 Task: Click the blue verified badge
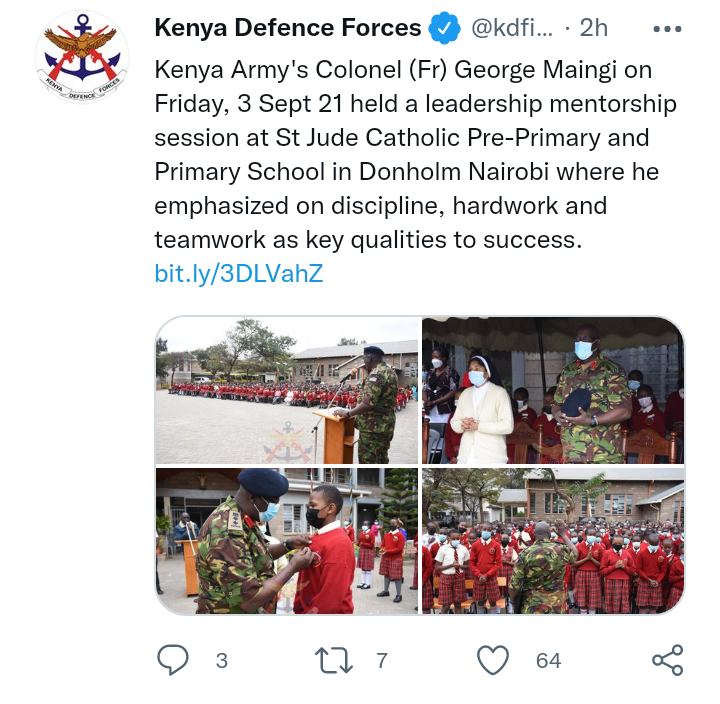pos(444,28)
